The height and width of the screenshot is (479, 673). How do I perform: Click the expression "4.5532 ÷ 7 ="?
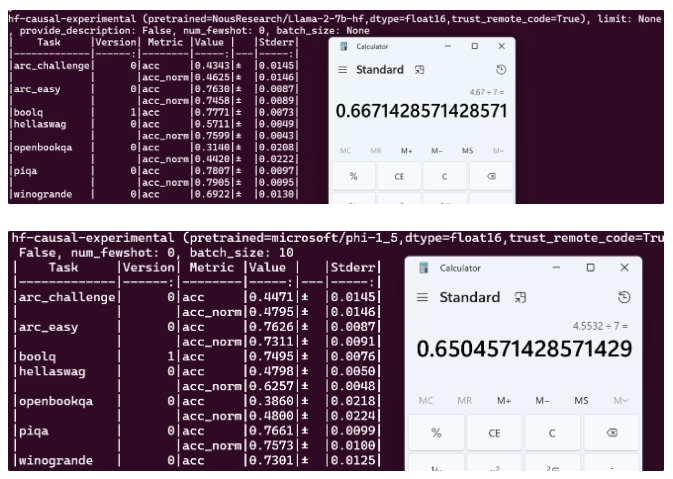click(x=600, y=326)
